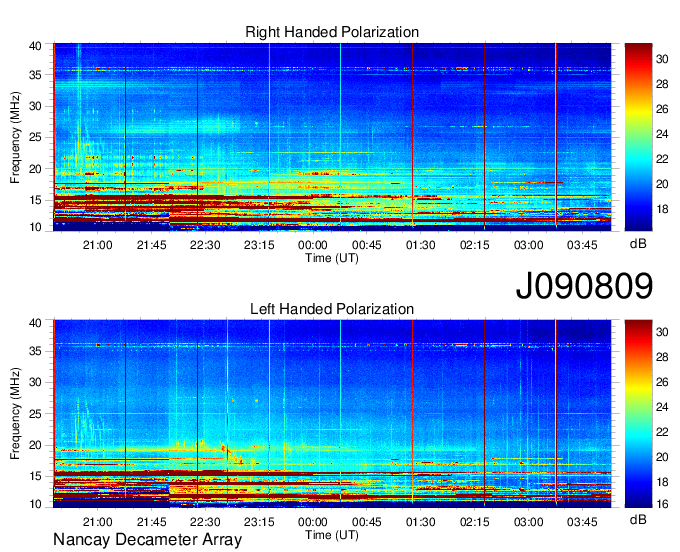Click 03:45 time tick in Right Handed plot
Viewport: 680px width, 552px height.
[582, 245]
